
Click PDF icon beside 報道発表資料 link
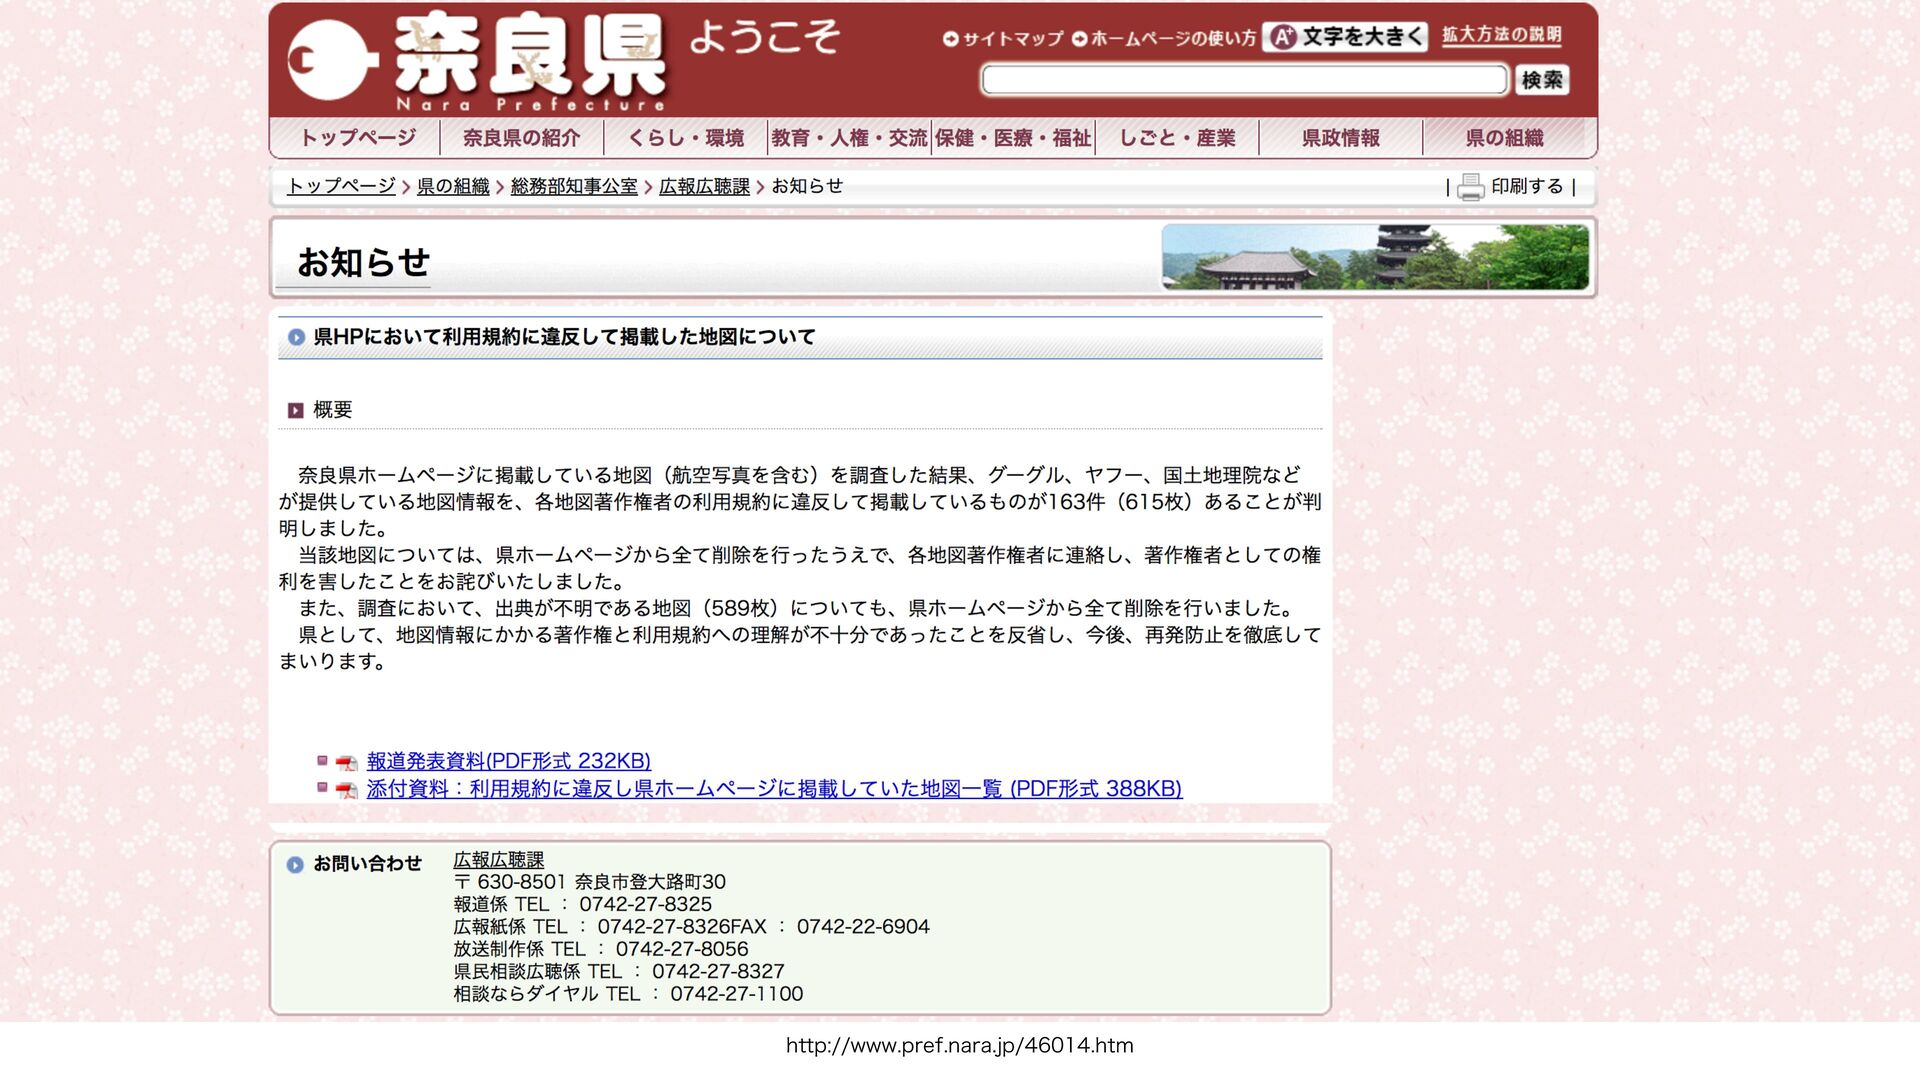(347, 763)
